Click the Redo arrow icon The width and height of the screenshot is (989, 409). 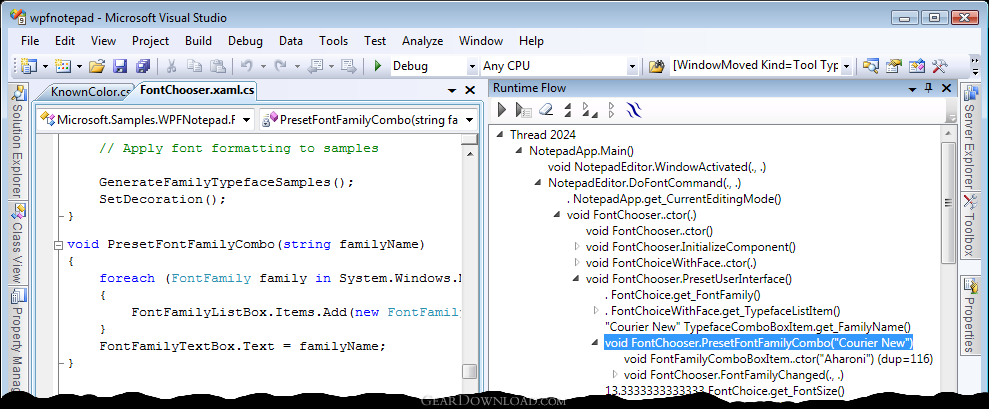(281, 66)
